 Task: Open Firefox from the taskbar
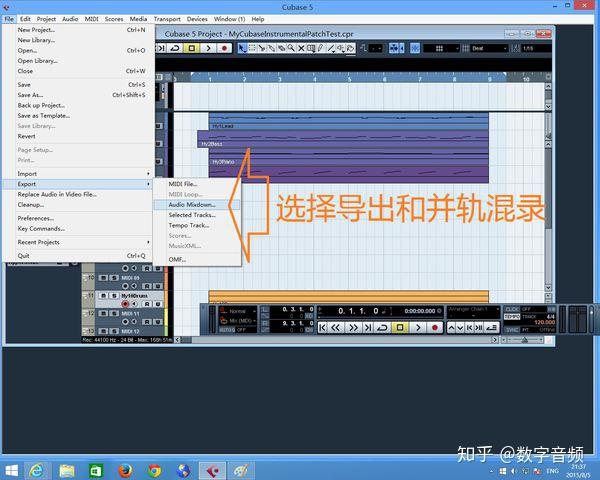(x=125, y=471)
